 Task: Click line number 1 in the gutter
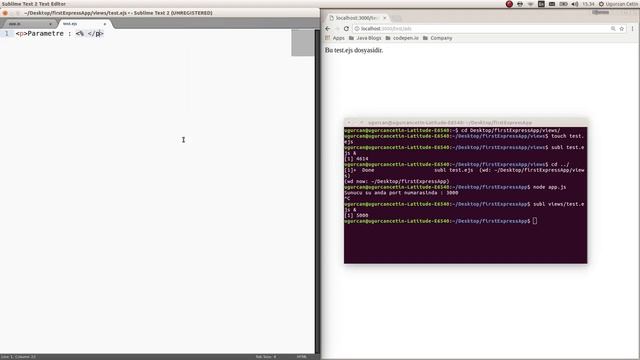click(7, 33)
